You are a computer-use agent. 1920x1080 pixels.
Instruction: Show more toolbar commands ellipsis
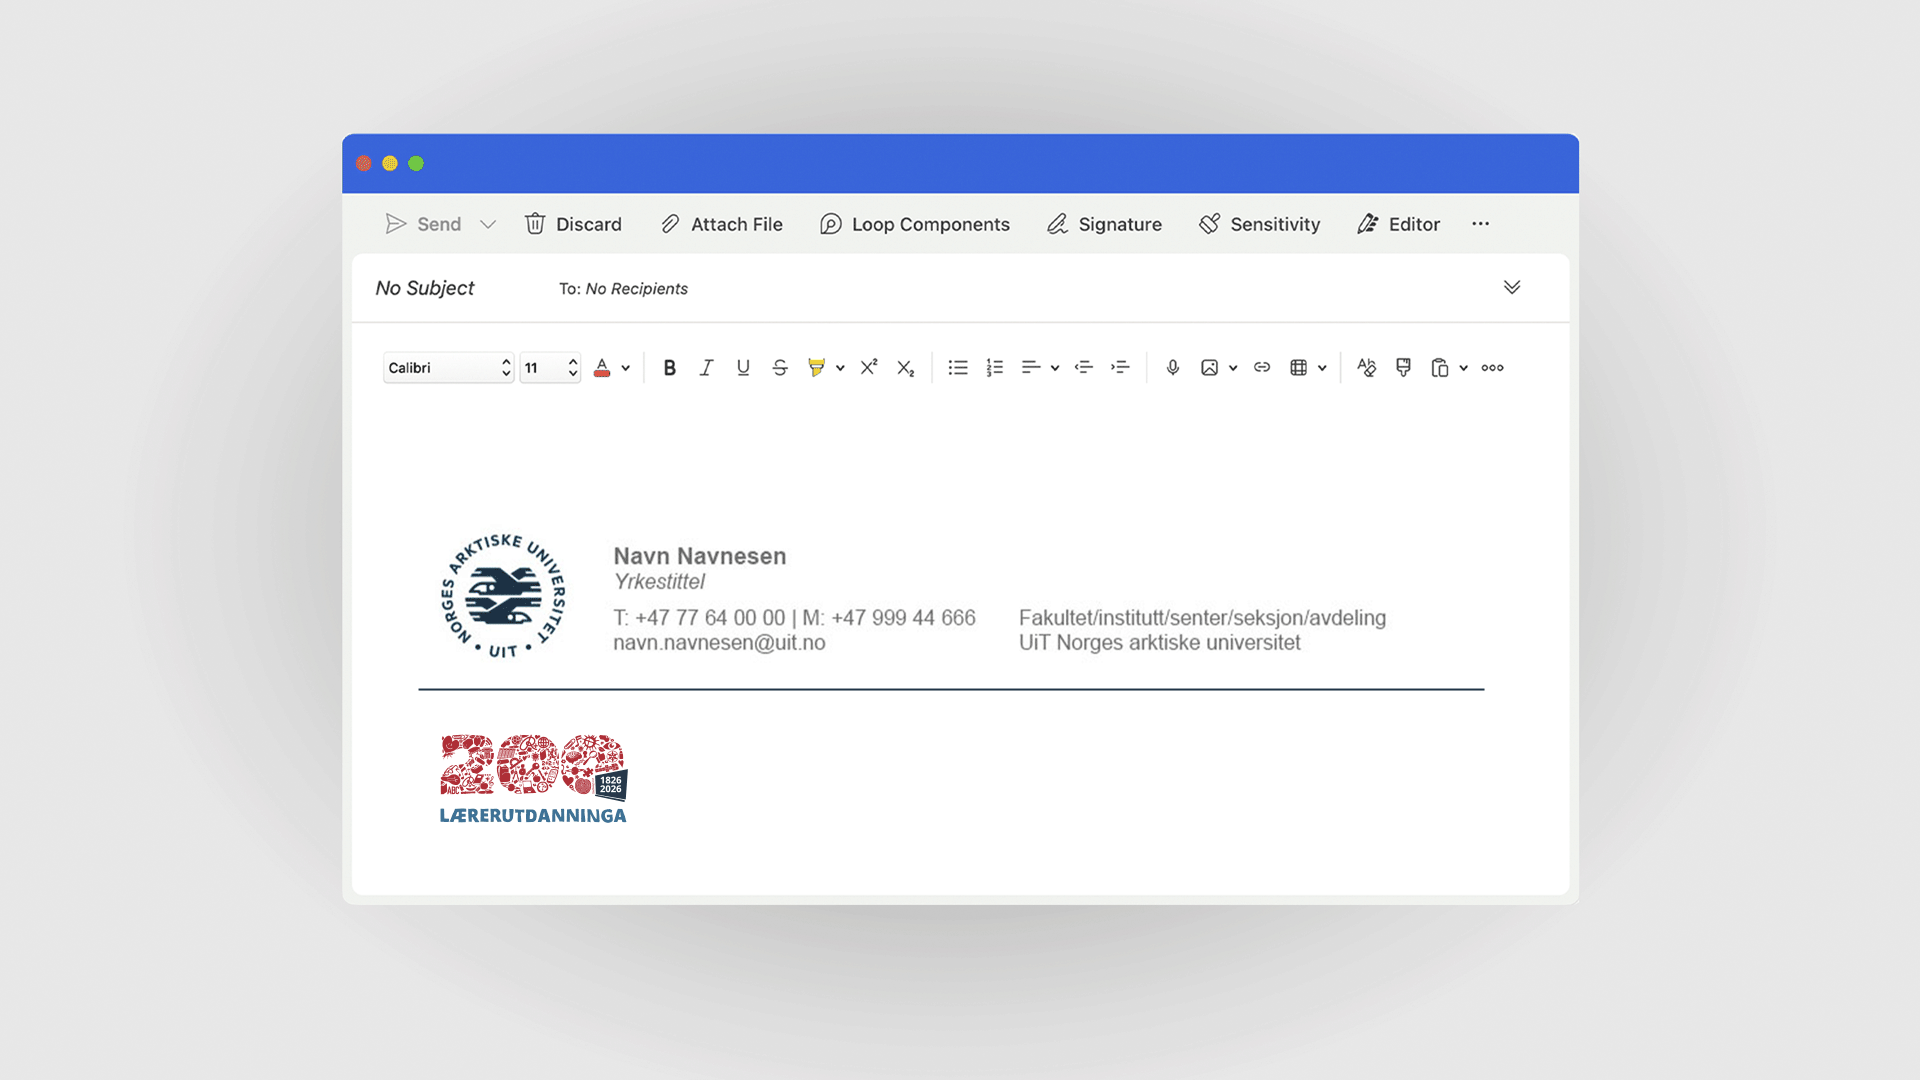(x=1480, y=224)
